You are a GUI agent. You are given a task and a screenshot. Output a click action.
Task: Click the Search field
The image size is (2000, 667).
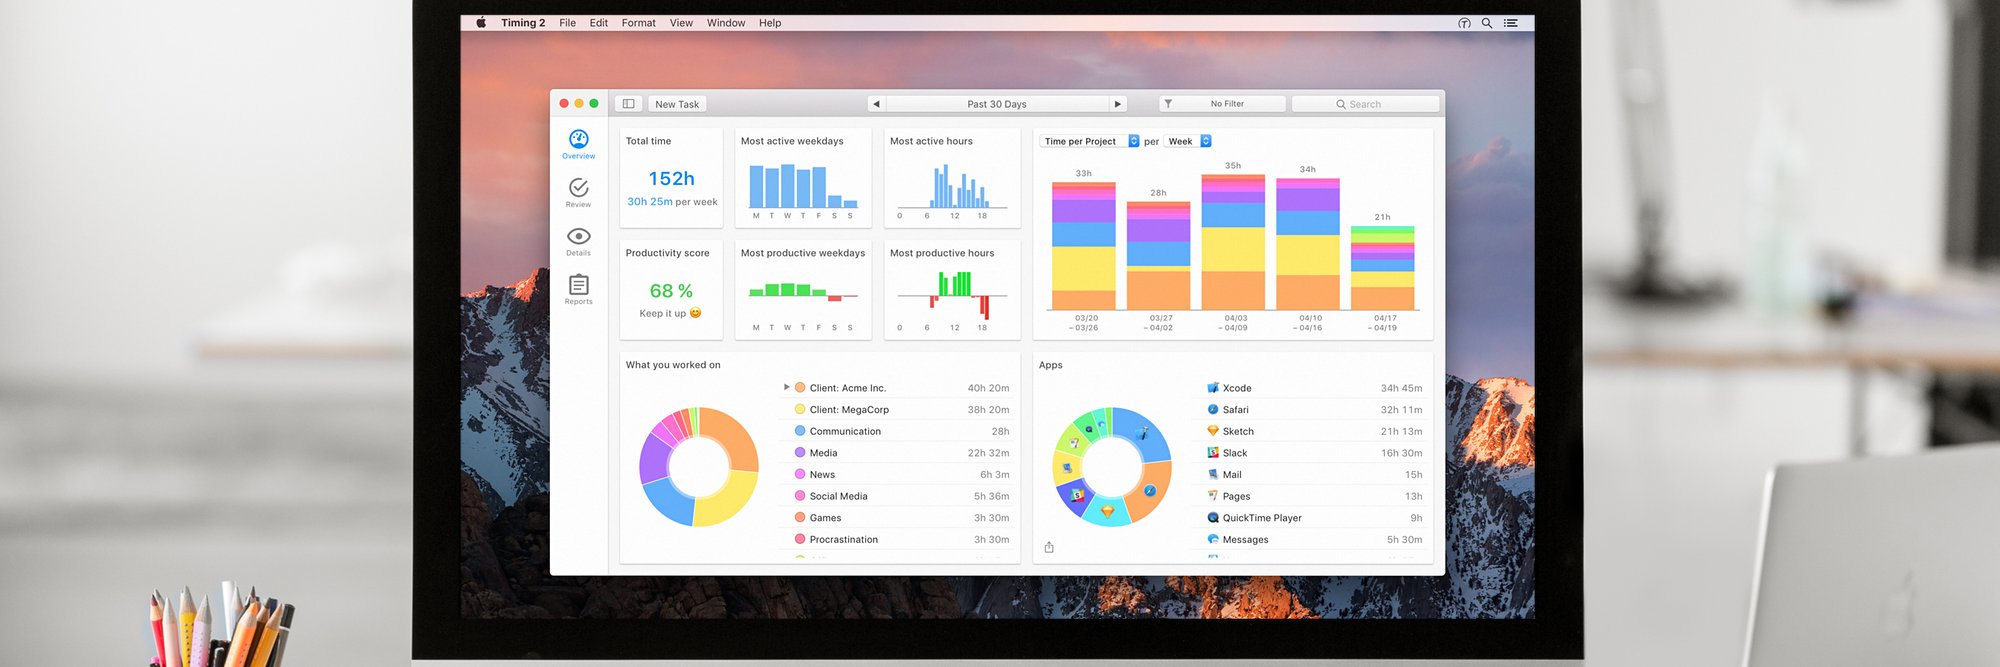[x=1365, y=104]
